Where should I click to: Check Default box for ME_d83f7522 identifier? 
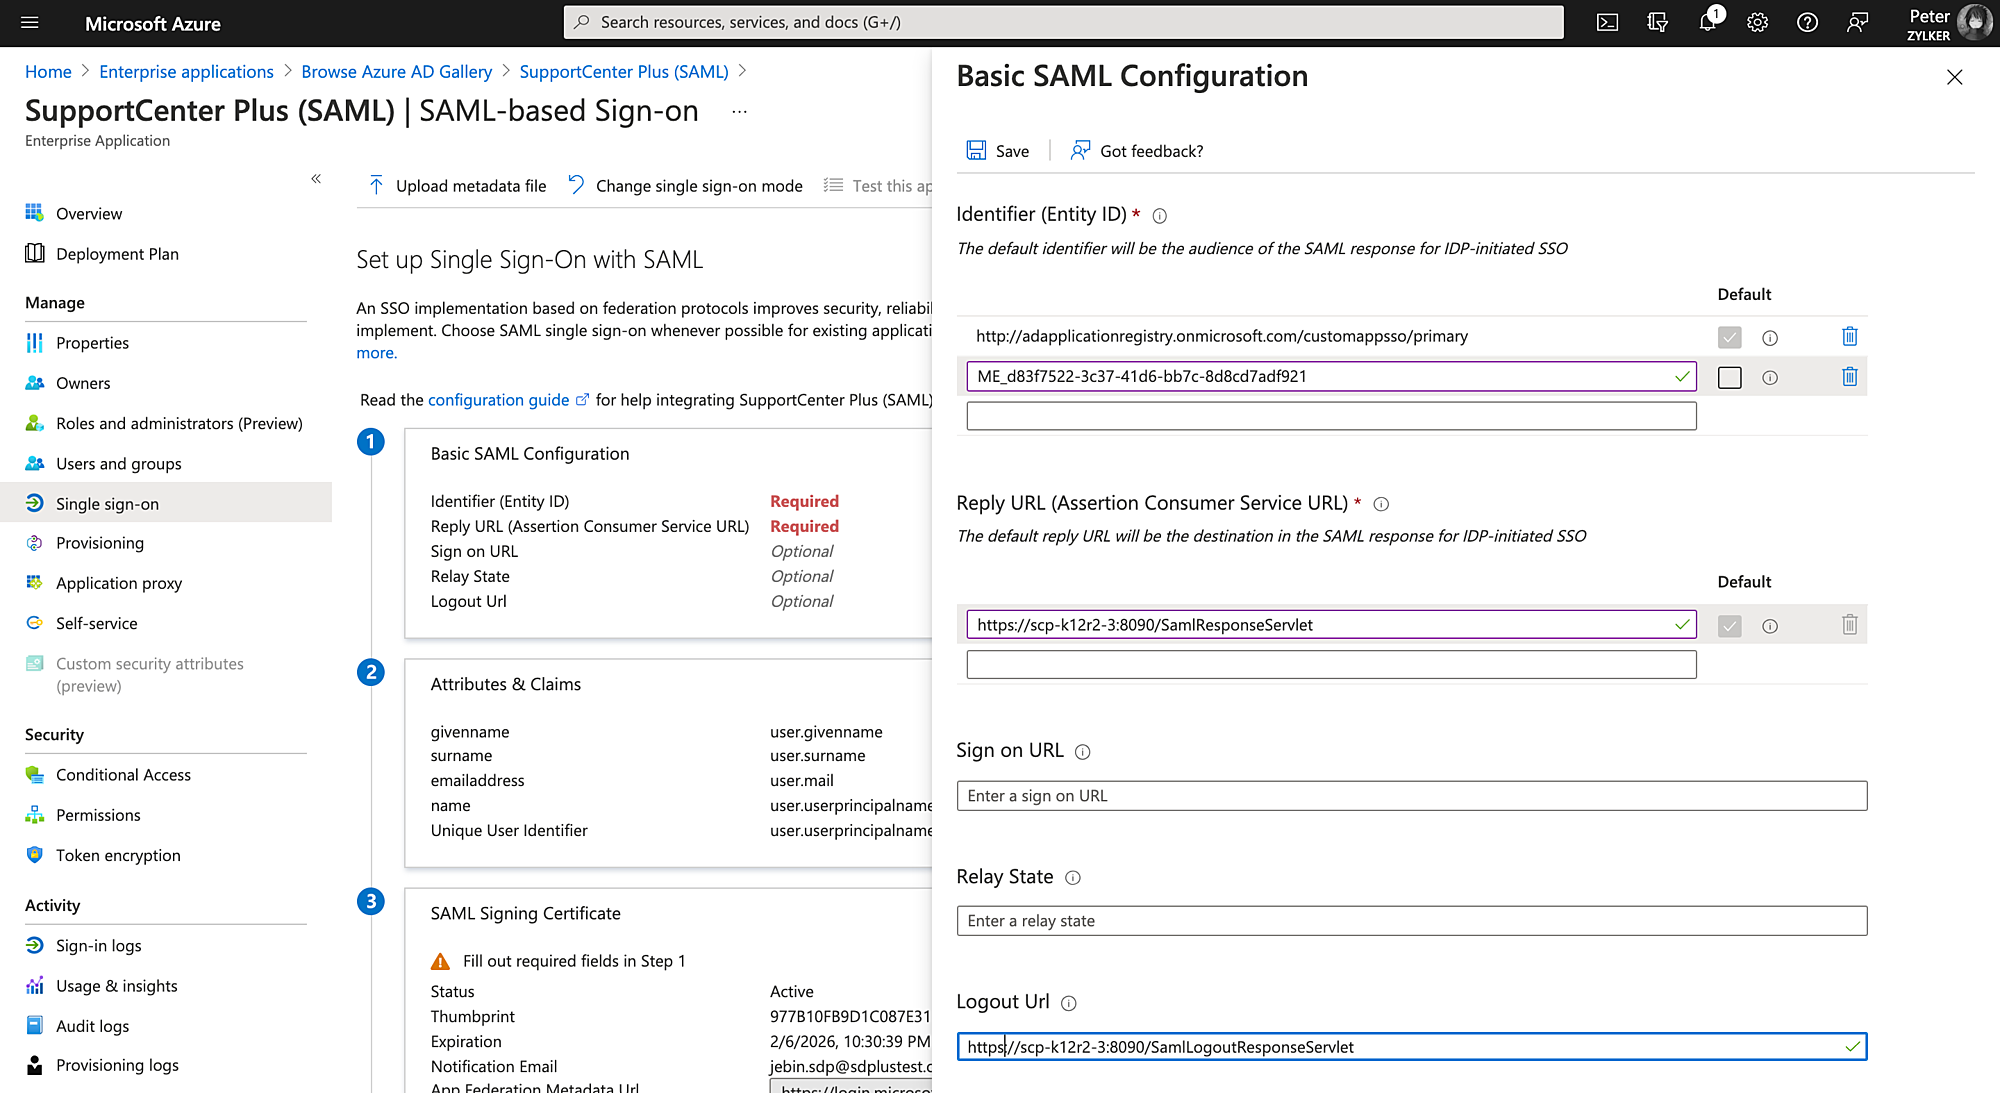coord(1729,377)
